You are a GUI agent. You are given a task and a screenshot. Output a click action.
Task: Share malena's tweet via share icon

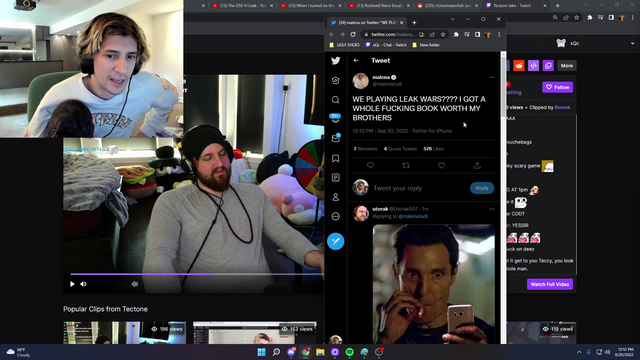[477, 165]
